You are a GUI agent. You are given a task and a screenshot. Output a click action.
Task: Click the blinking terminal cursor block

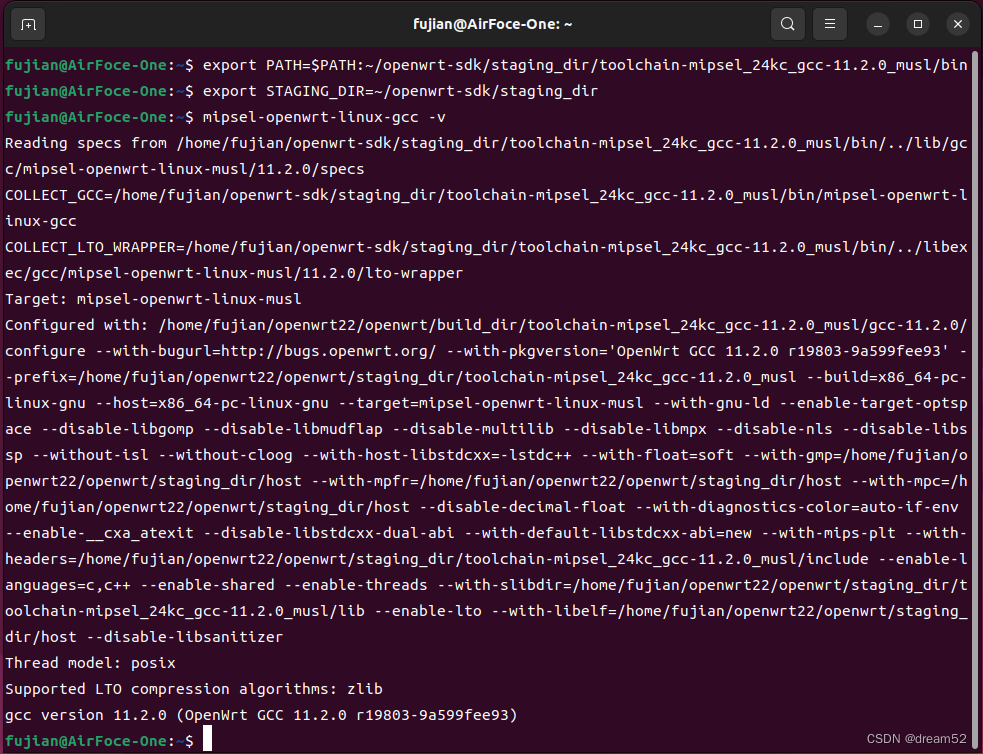[207, 740]
